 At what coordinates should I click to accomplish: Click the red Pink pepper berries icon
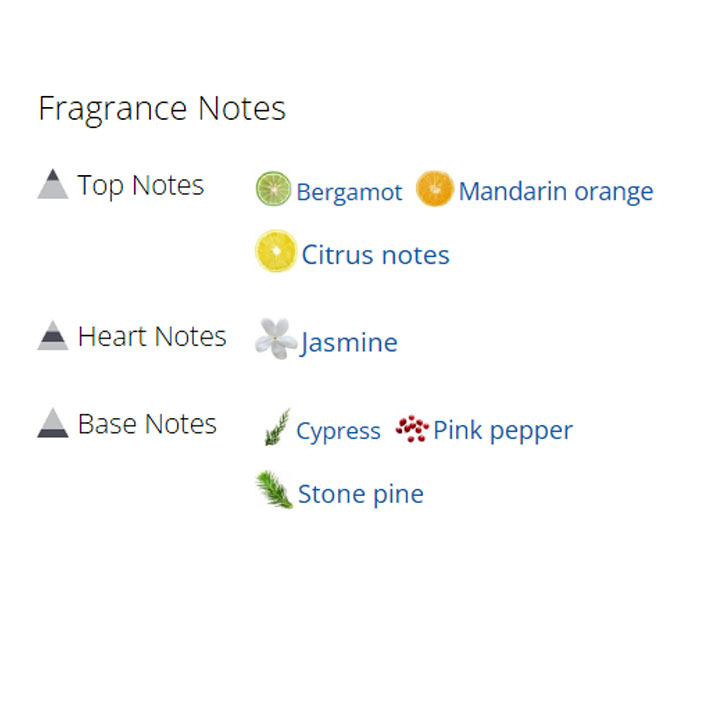pyautogui.click(x=411, y=429)
